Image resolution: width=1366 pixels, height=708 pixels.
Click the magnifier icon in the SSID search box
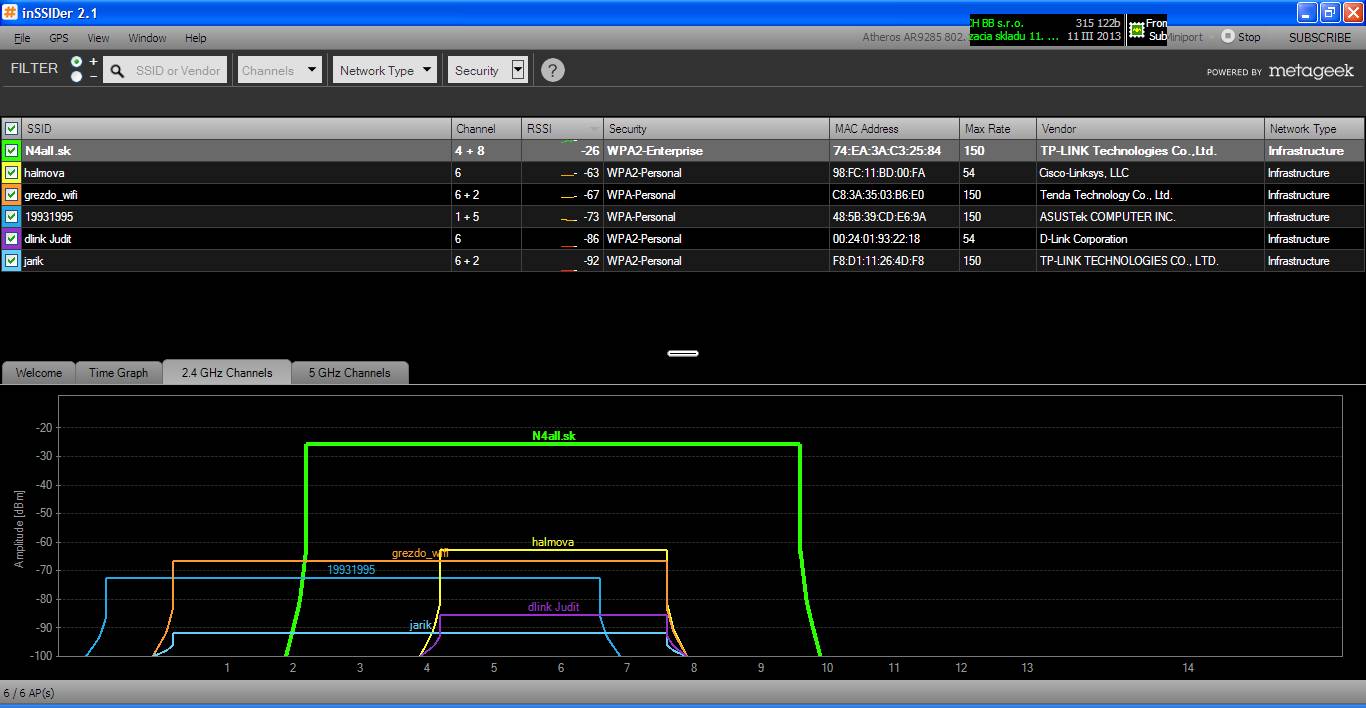coord(117,71)
